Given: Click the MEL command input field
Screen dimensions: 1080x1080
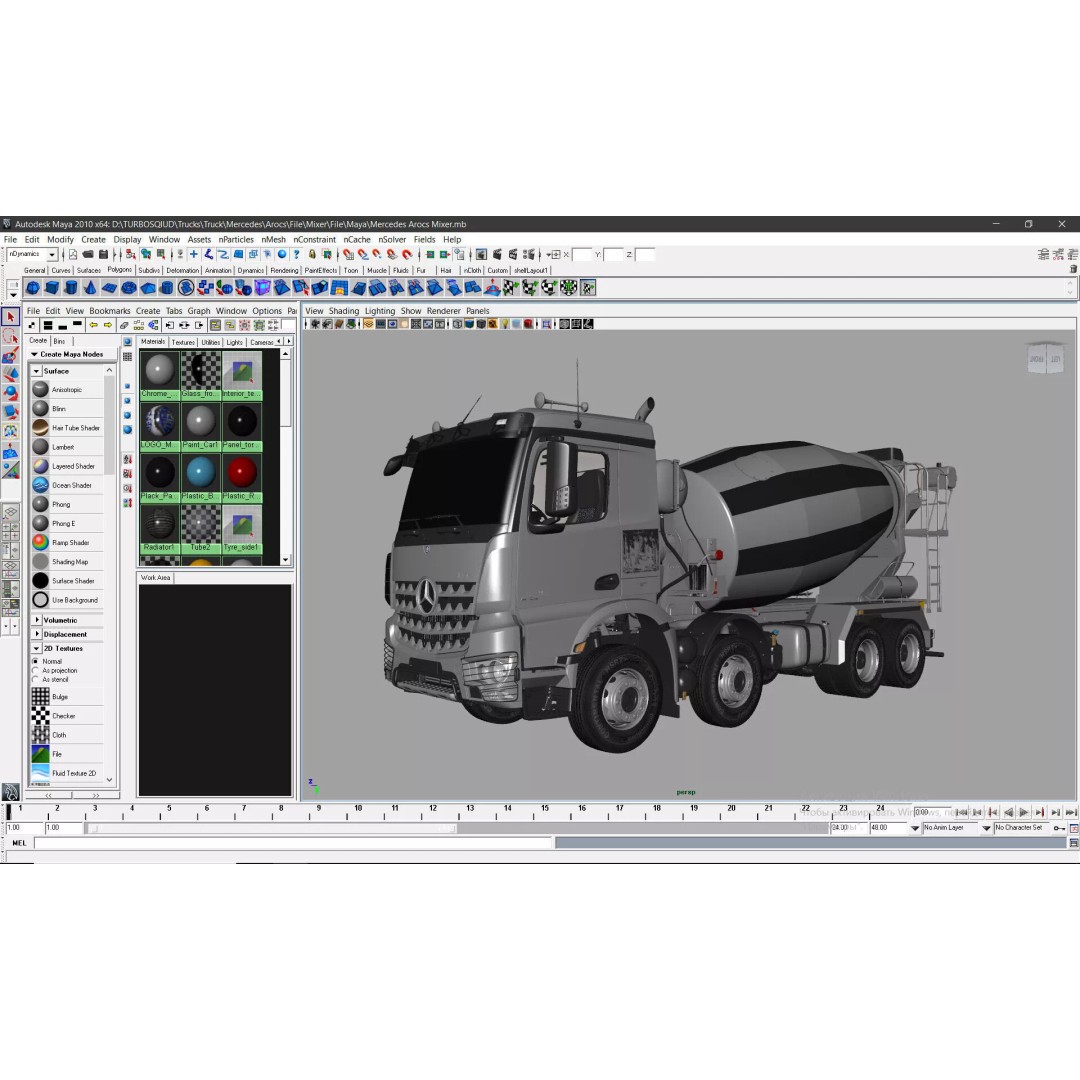Looking at the screenshot, I should point(294,843).
